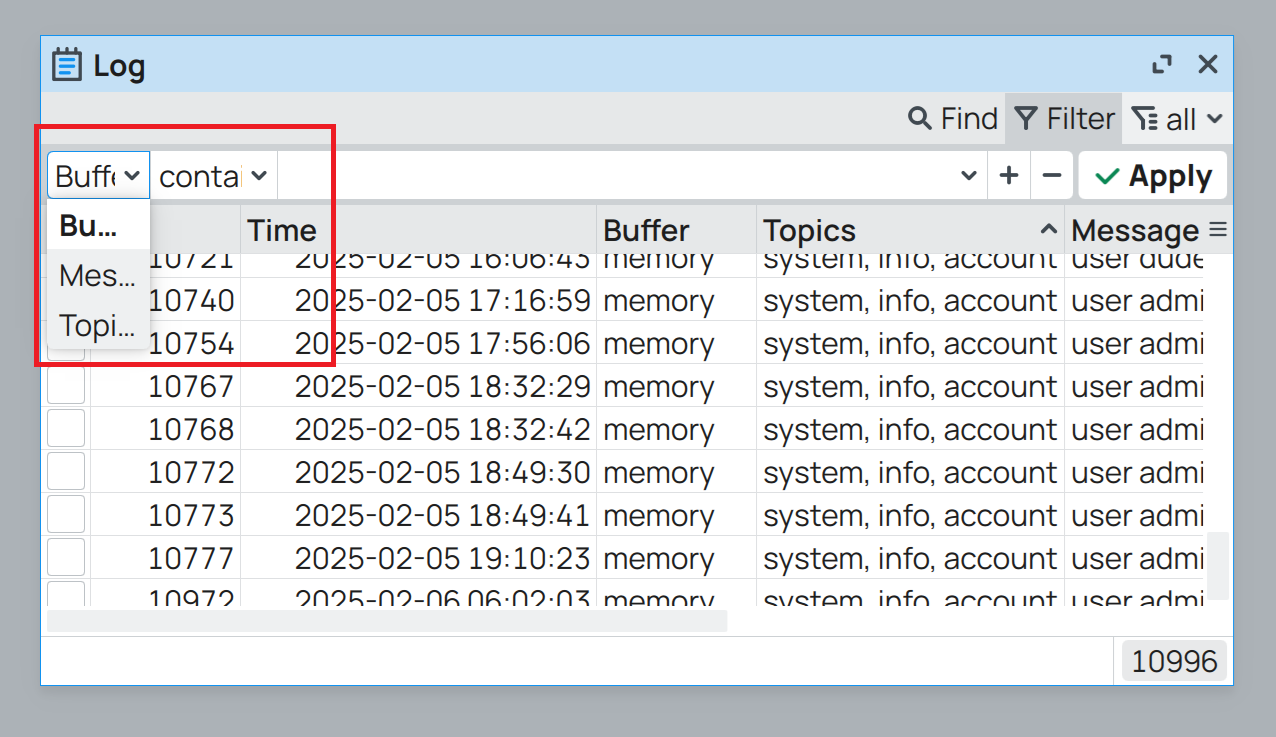Expand the log window with the resize icon
The image size is (1276, 737).
(1162, 65)
